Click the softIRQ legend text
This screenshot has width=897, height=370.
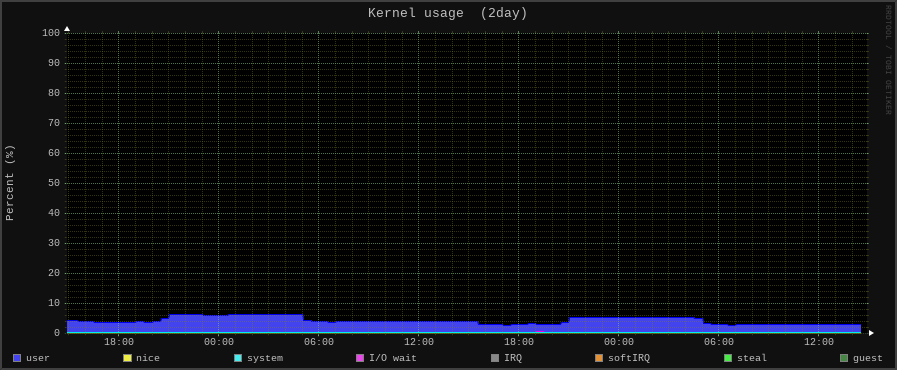click(x=629, y=358)
